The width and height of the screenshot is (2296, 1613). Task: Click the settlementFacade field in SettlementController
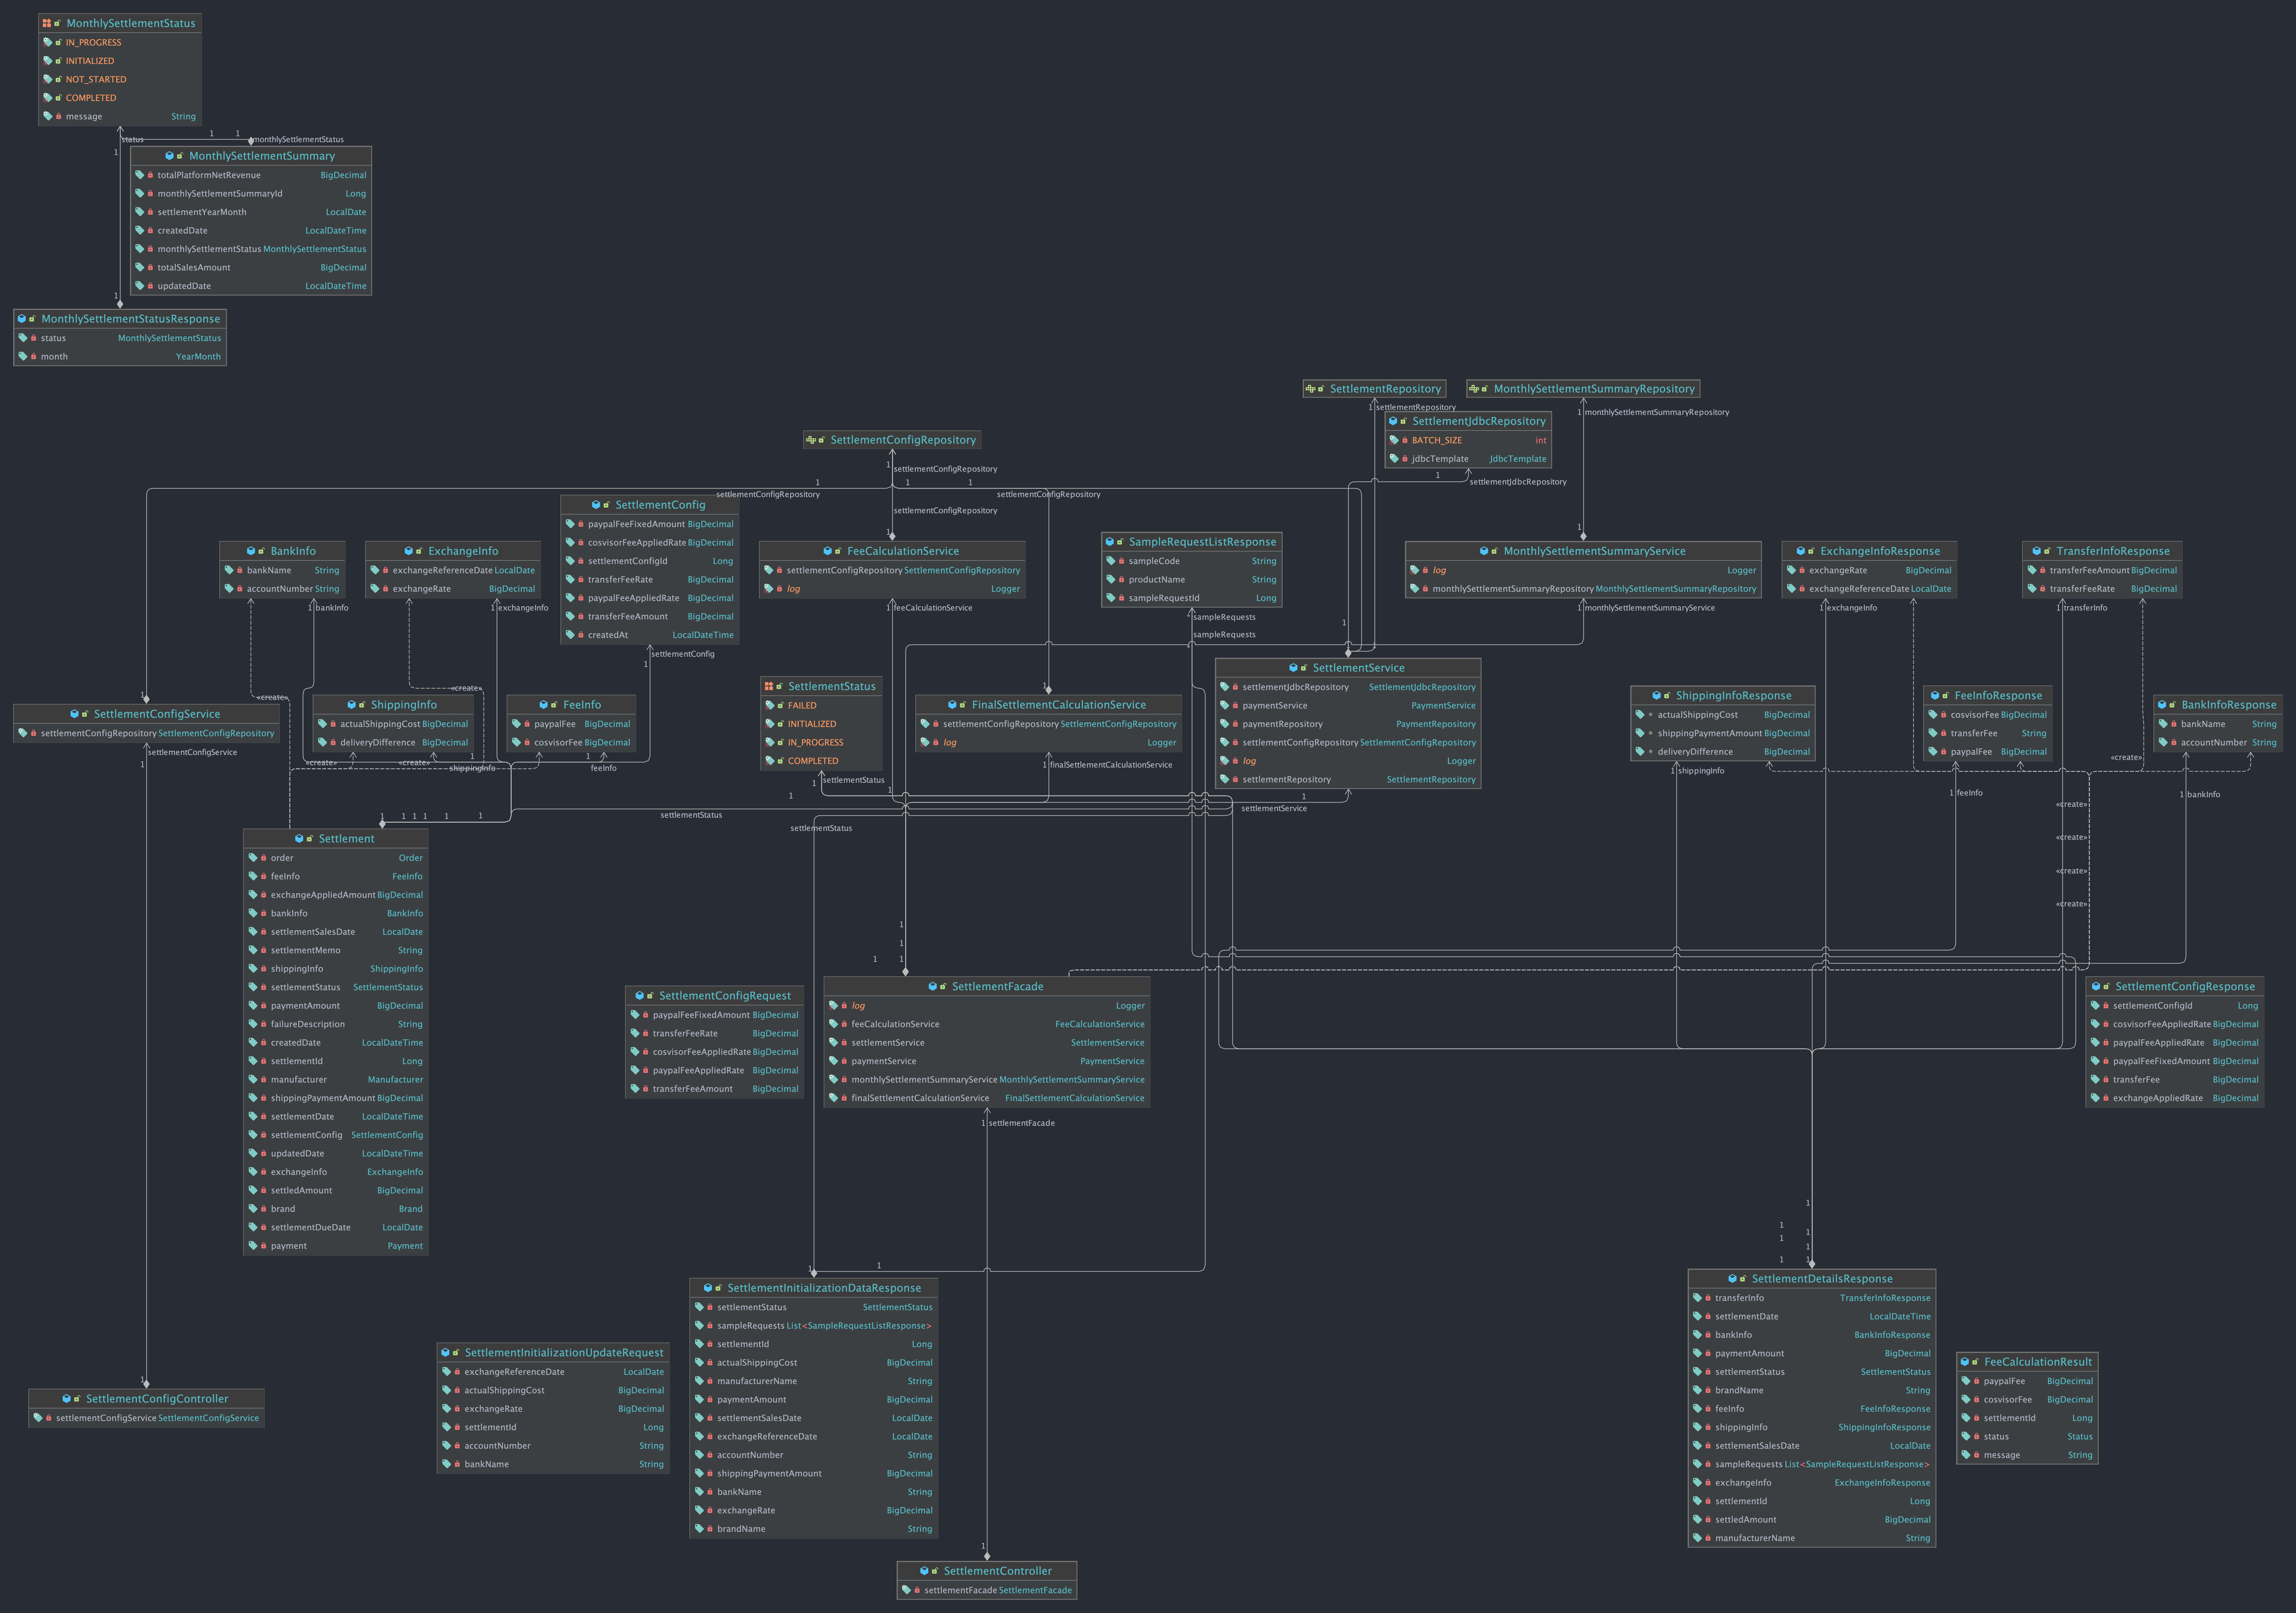(x=987, y=1590)
